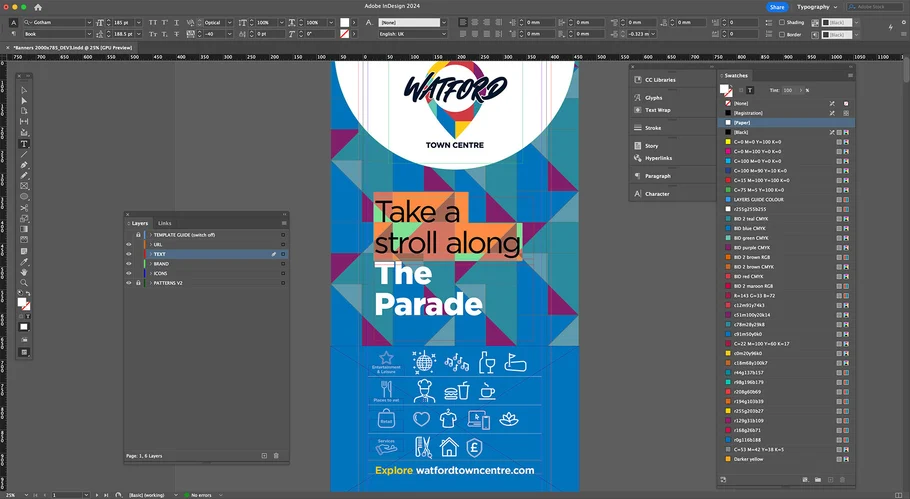Select the BID 2 teal CMYK swatch
Viewport: 910px width, 499px height.
[x=786, y=219]
